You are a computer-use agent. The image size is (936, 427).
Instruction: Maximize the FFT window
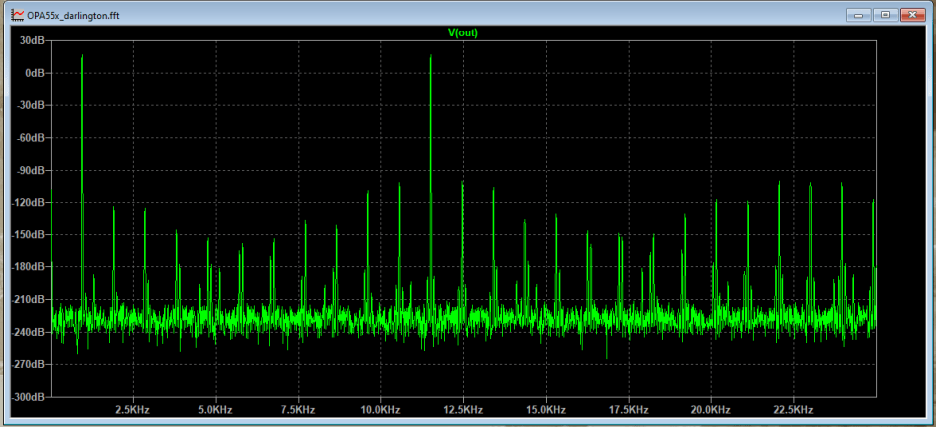[x=886, y=15]
